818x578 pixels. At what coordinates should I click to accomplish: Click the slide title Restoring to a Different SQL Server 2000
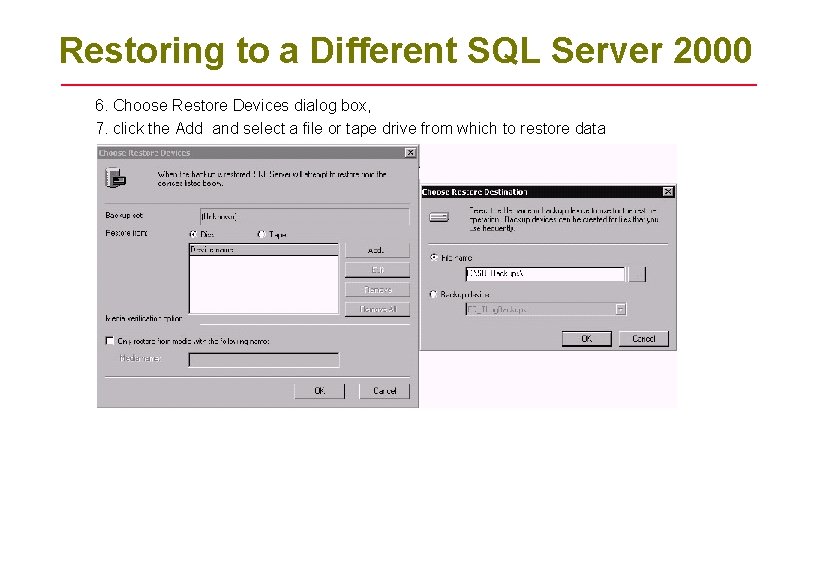(x=405, y=51)
